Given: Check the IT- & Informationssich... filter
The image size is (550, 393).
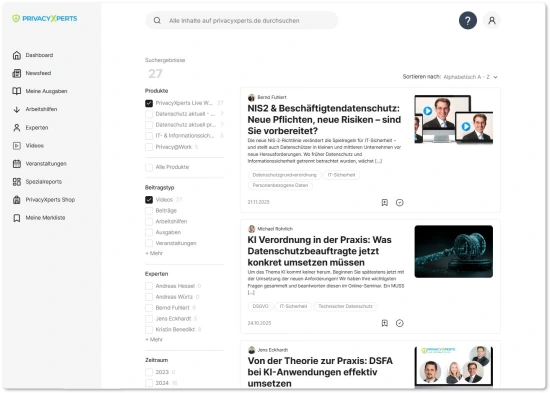Looking at the screenshot, I should tap(149, 136).
